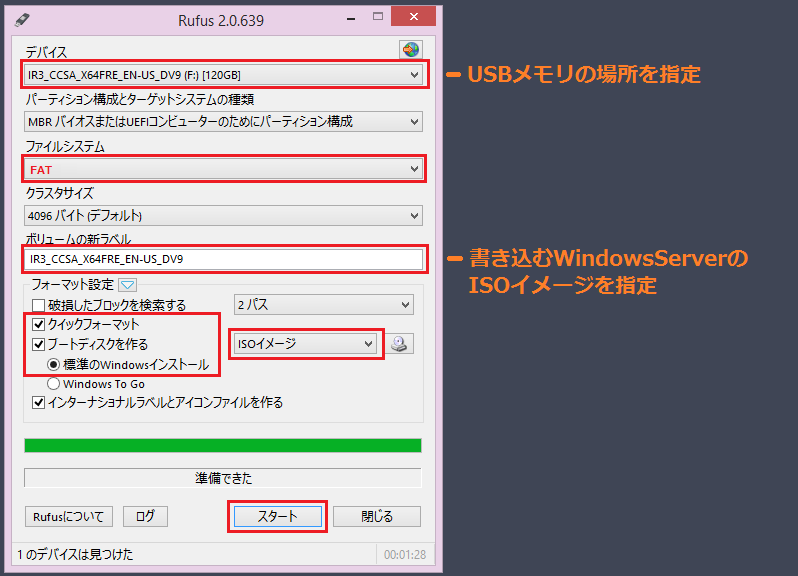Image resolution: width=798 pixels, height=576 pixels.
Task: Click the Rufusについて button
Action: pos(69,516)
